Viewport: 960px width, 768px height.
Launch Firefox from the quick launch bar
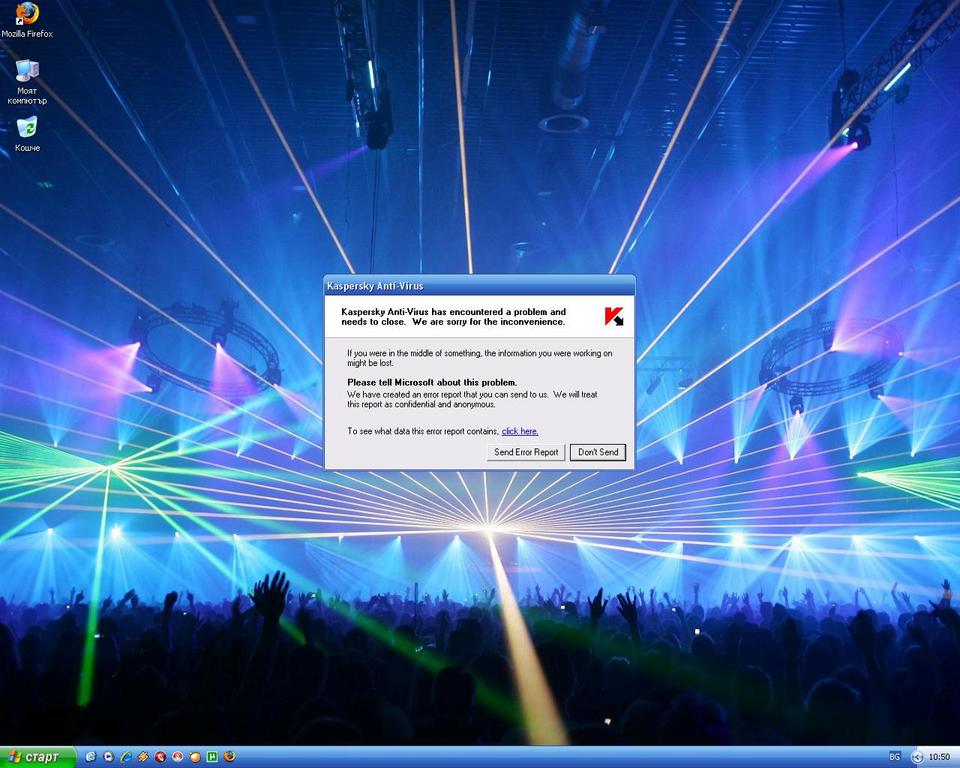pos(230,757)
